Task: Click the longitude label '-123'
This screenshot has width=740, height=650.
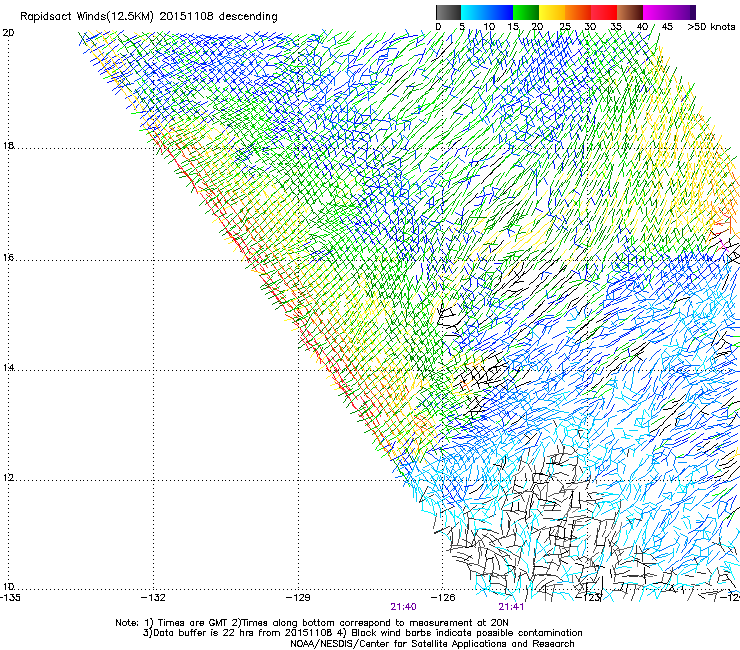Action: tap(589, 598)
